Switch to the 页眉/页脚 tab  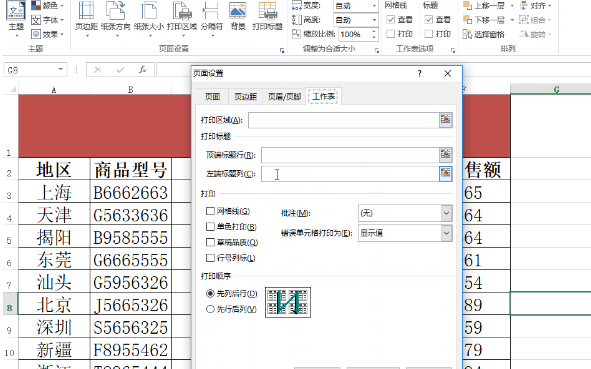coord(284,97)
